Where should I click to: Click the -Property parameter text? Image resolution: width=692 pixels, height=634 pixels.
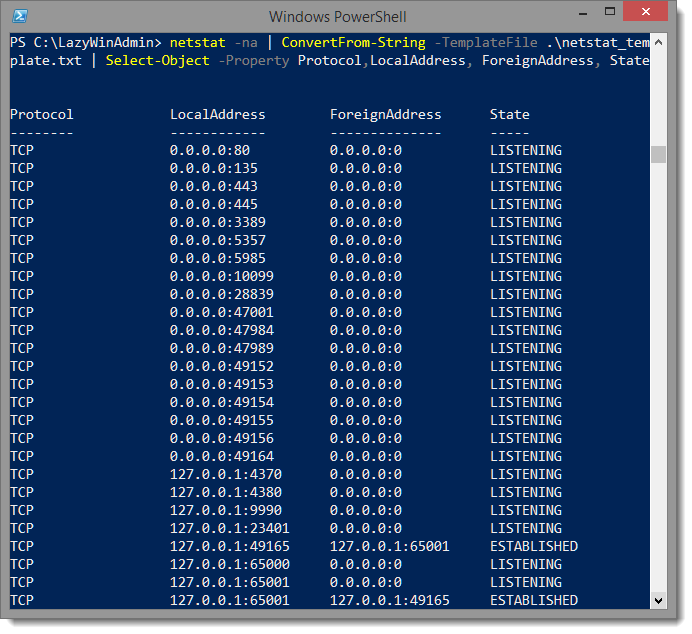254,61
